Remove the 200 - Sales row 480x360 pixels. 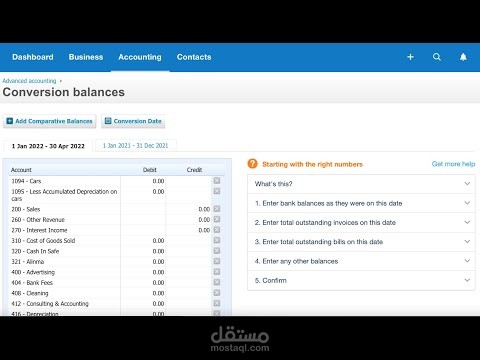(x=217, y=209)
